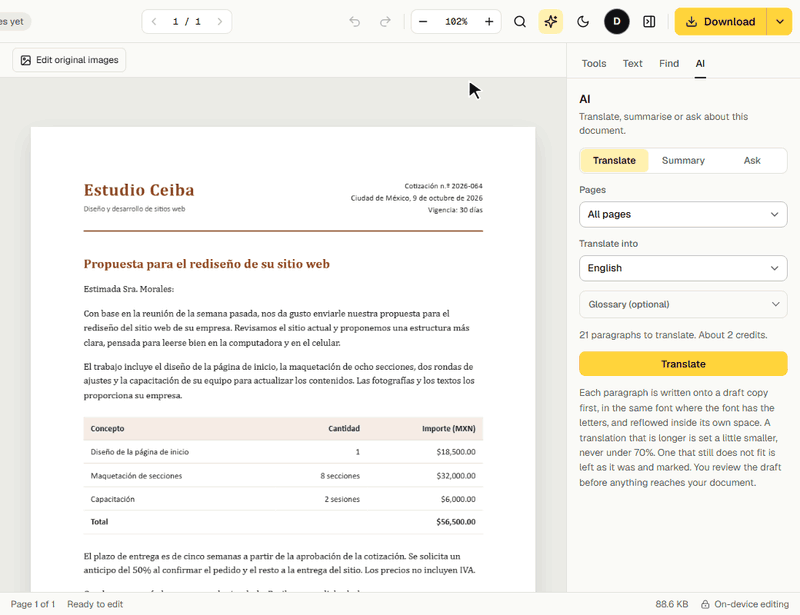This screenshot has width=800, height=615.
Task: Click the 2 sesiones quantity cell
Action: tap(342, 499)
